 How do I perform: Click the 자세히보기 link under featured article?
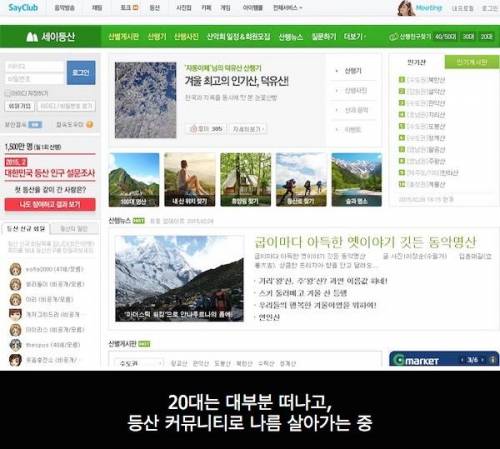point(248,129)
